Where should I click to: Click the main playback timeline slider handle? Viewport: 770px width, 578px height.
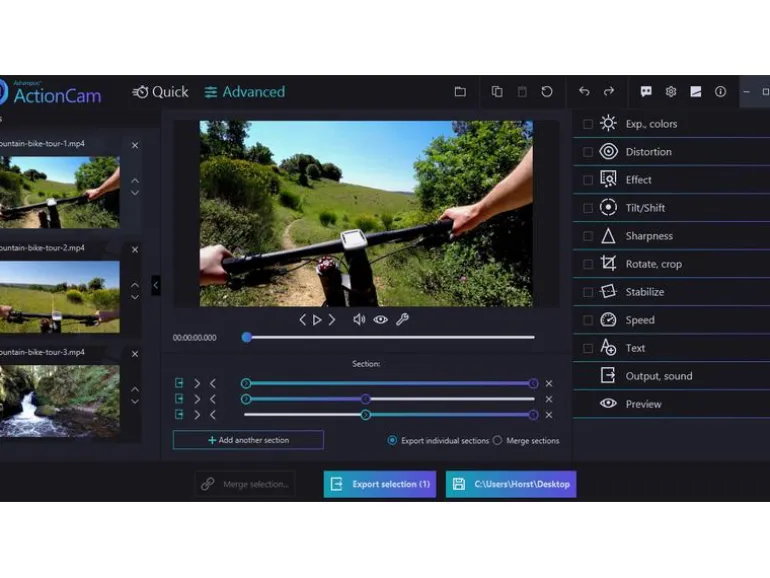tap(247, 337)
